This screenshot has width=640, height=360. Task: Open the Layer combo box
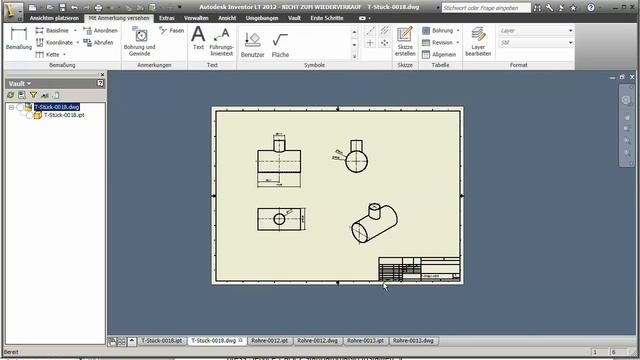point(536,31)
